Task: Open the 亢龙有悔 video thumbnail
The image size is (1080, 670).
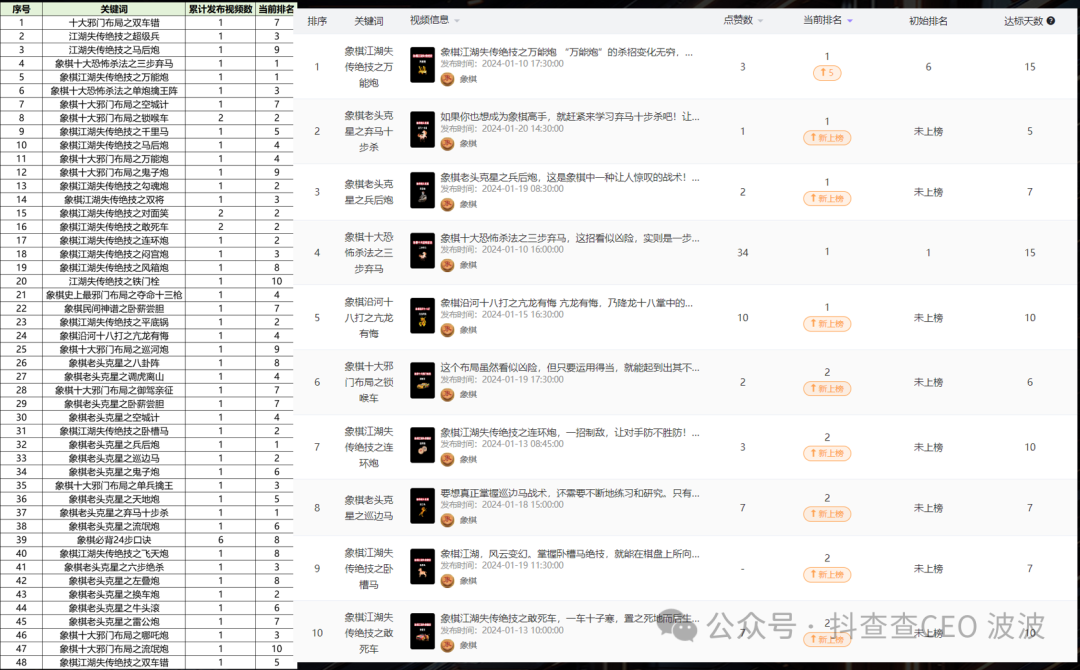Action: coord(422,316)
